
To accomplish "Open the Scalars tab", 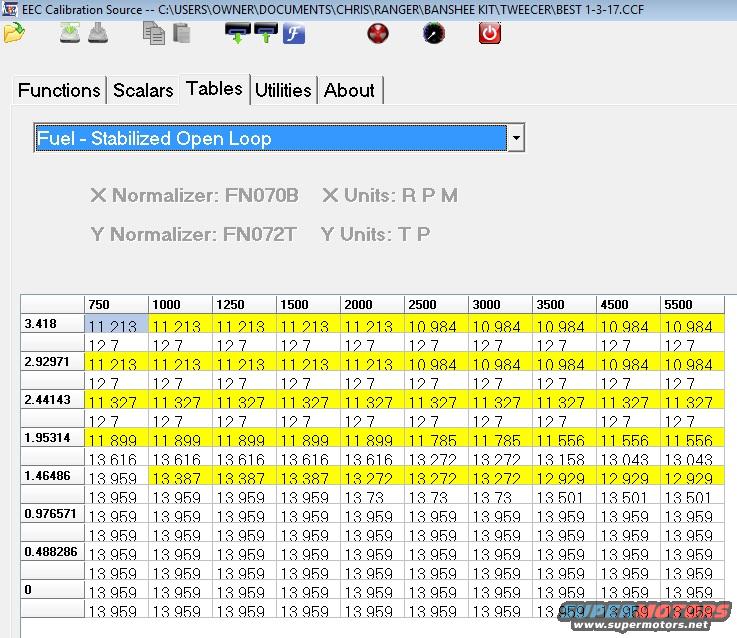I will (x=143, y=90).
